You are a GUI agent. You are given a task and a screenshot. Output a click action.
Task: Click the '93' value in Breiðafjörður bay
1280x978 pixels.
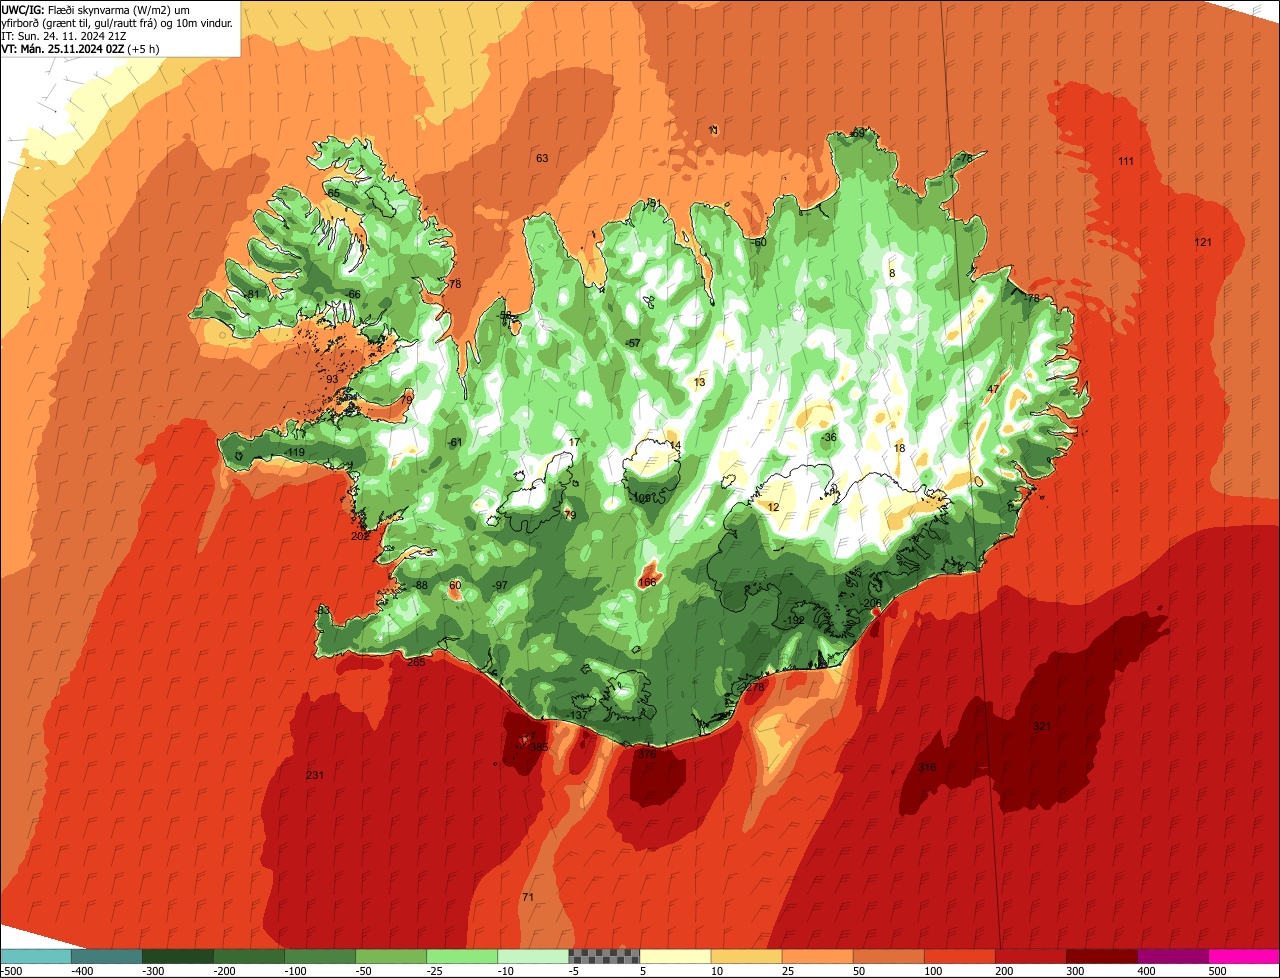(333, 379)
